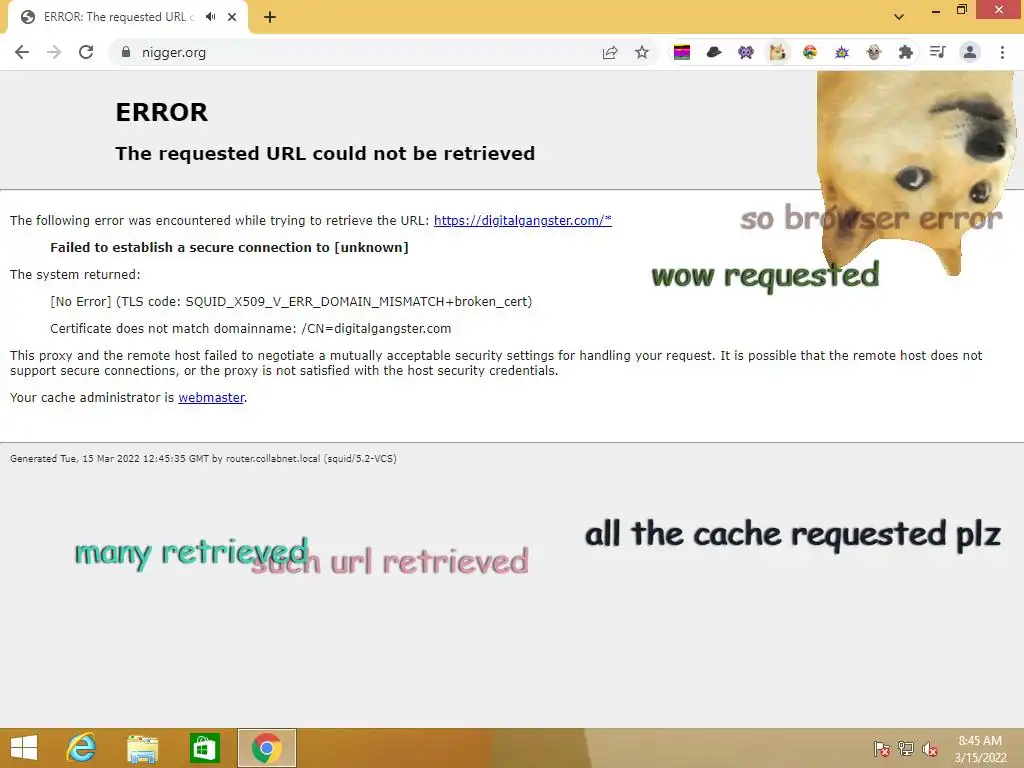
Task: Open the taskbar clock showing 8:45 AM
Action: pos(980,749)
